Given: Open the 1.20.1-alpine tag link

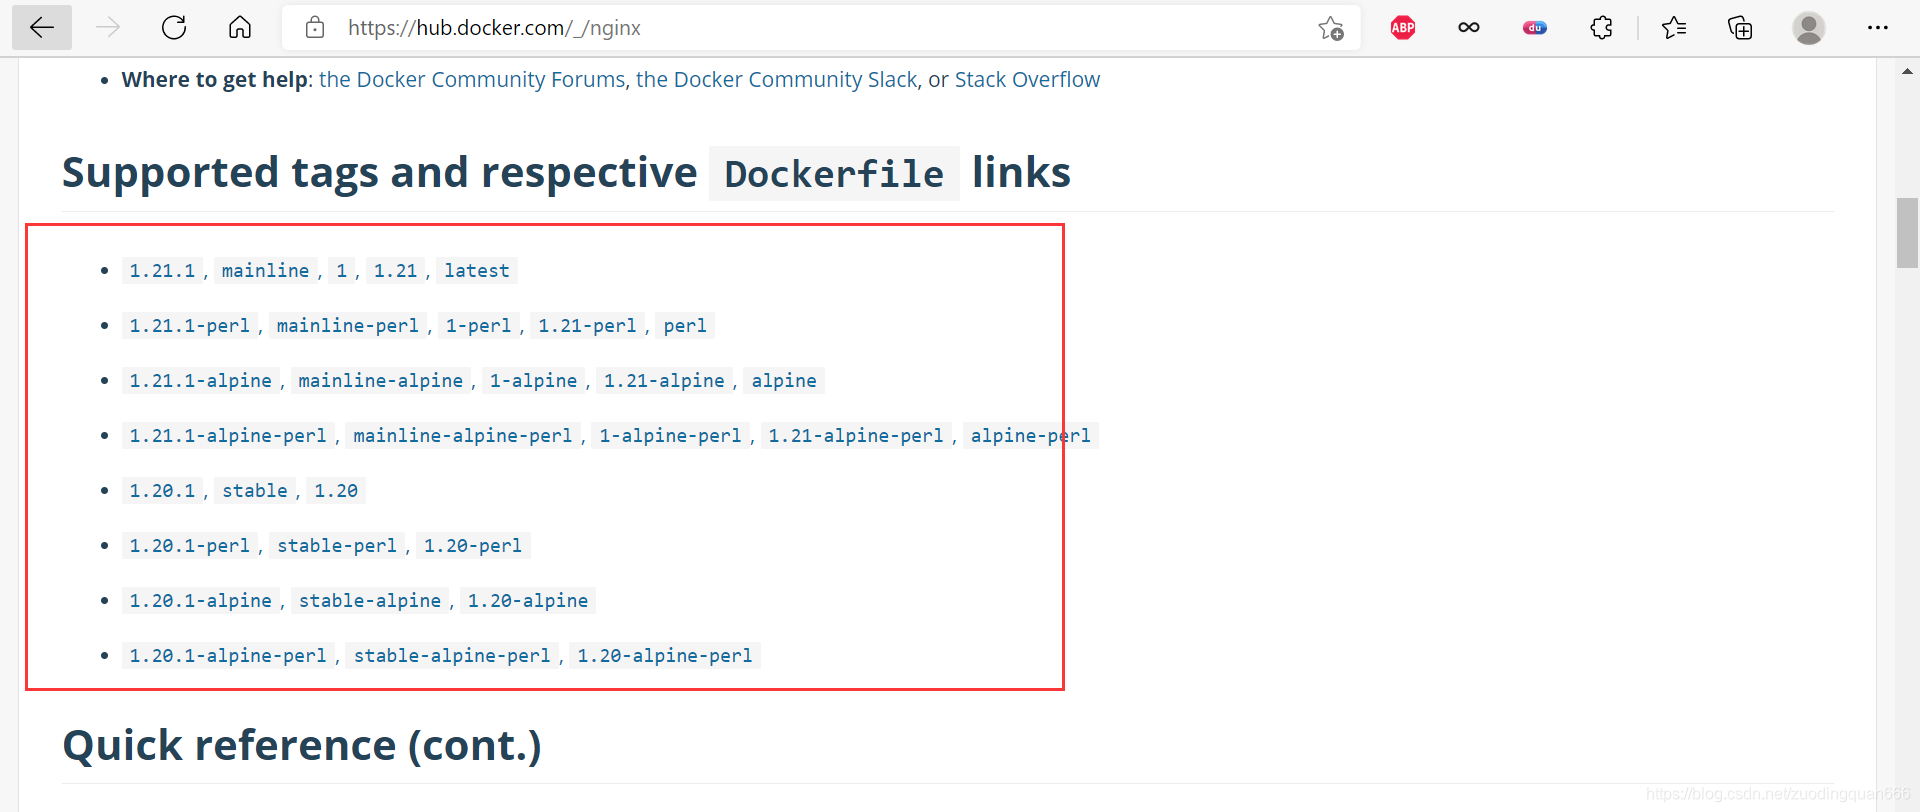Looking at the screenshot, I should (200, 601).
